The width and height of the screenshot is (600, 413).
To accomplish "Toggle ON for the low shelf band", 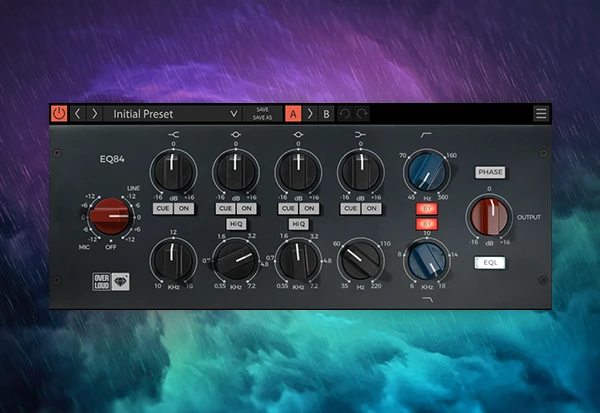I will pos(371,209).
